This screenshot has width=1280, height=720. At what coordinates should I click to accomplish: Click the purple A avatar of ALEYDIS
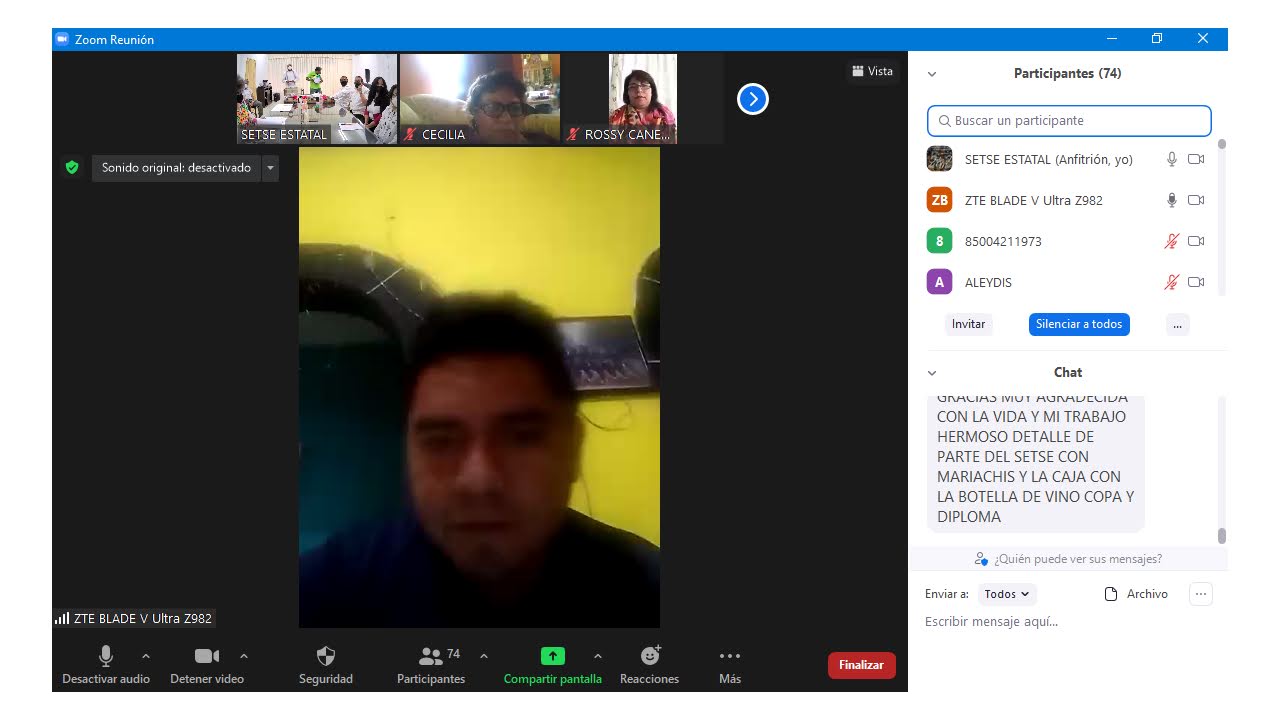(x=939, y=282)
